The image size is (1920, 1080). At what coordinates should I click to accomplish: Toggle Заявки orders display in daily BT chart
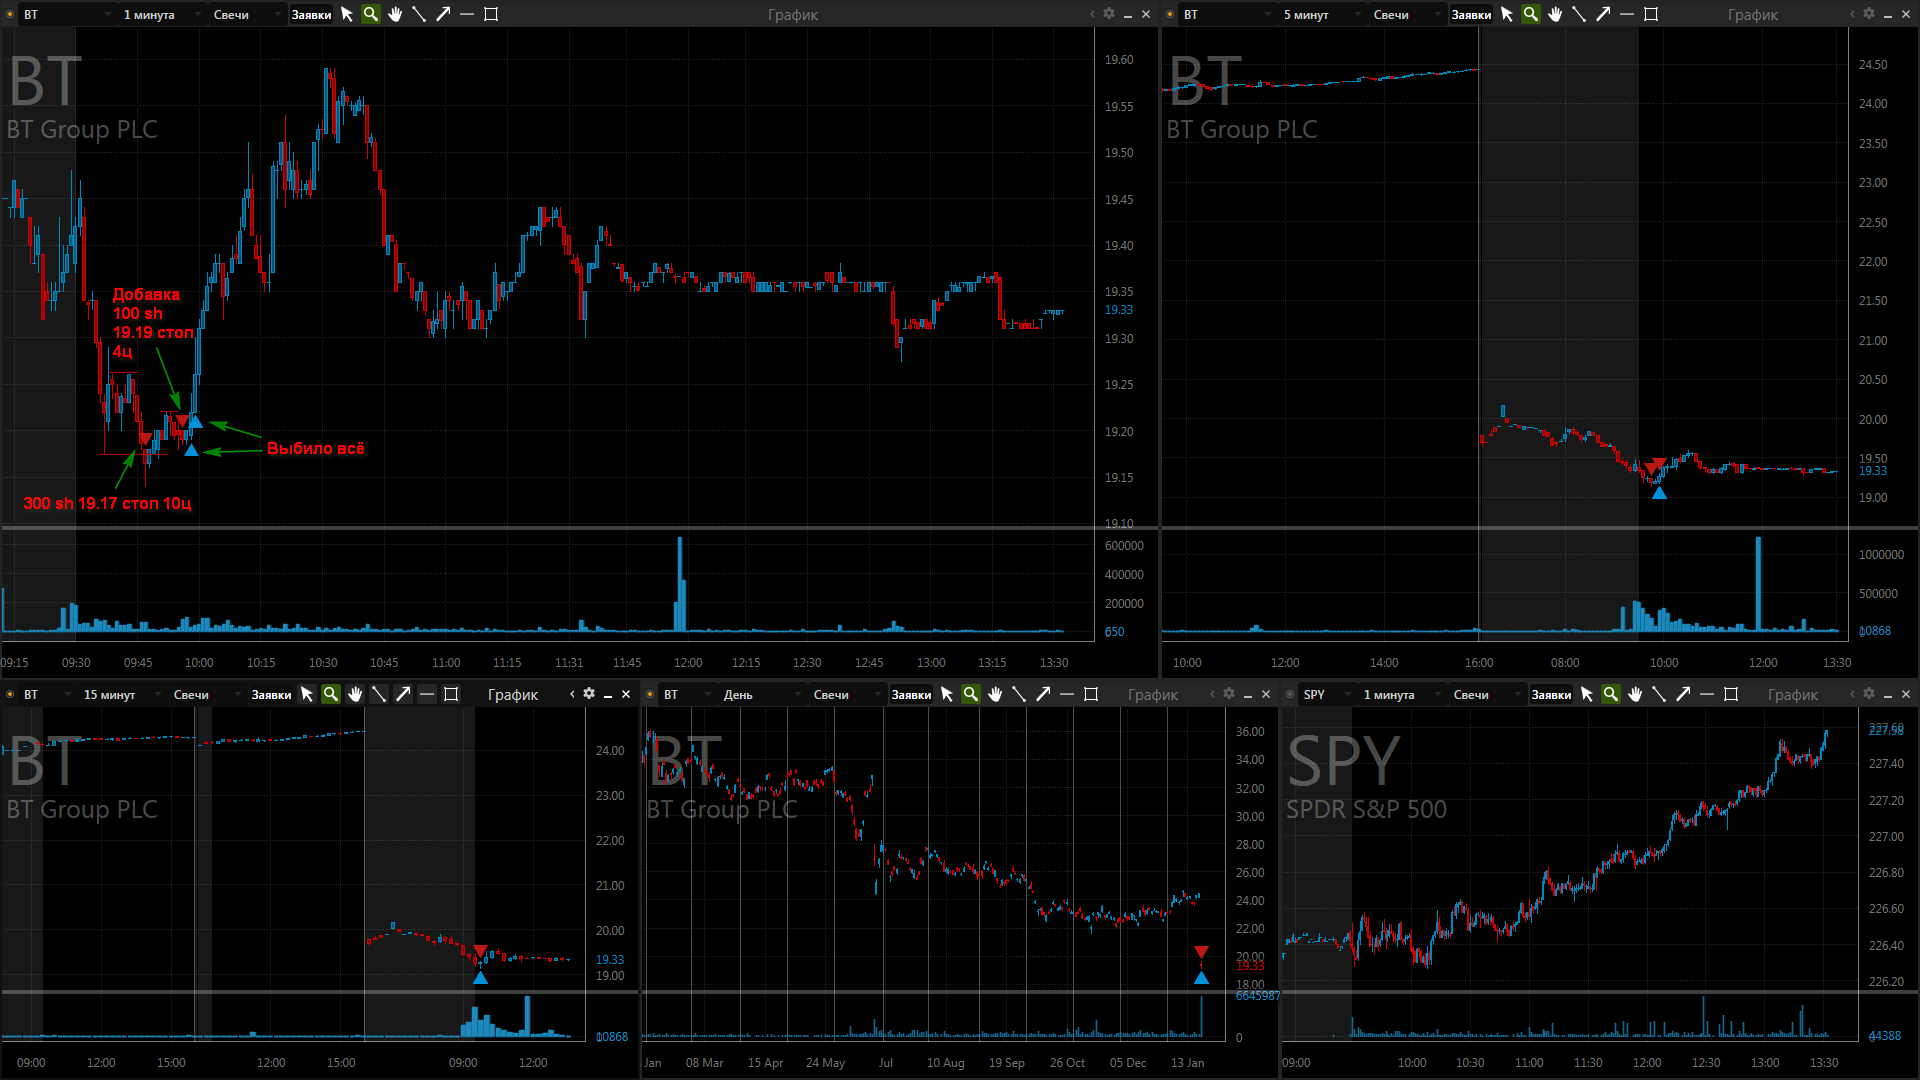pos(911,694)
